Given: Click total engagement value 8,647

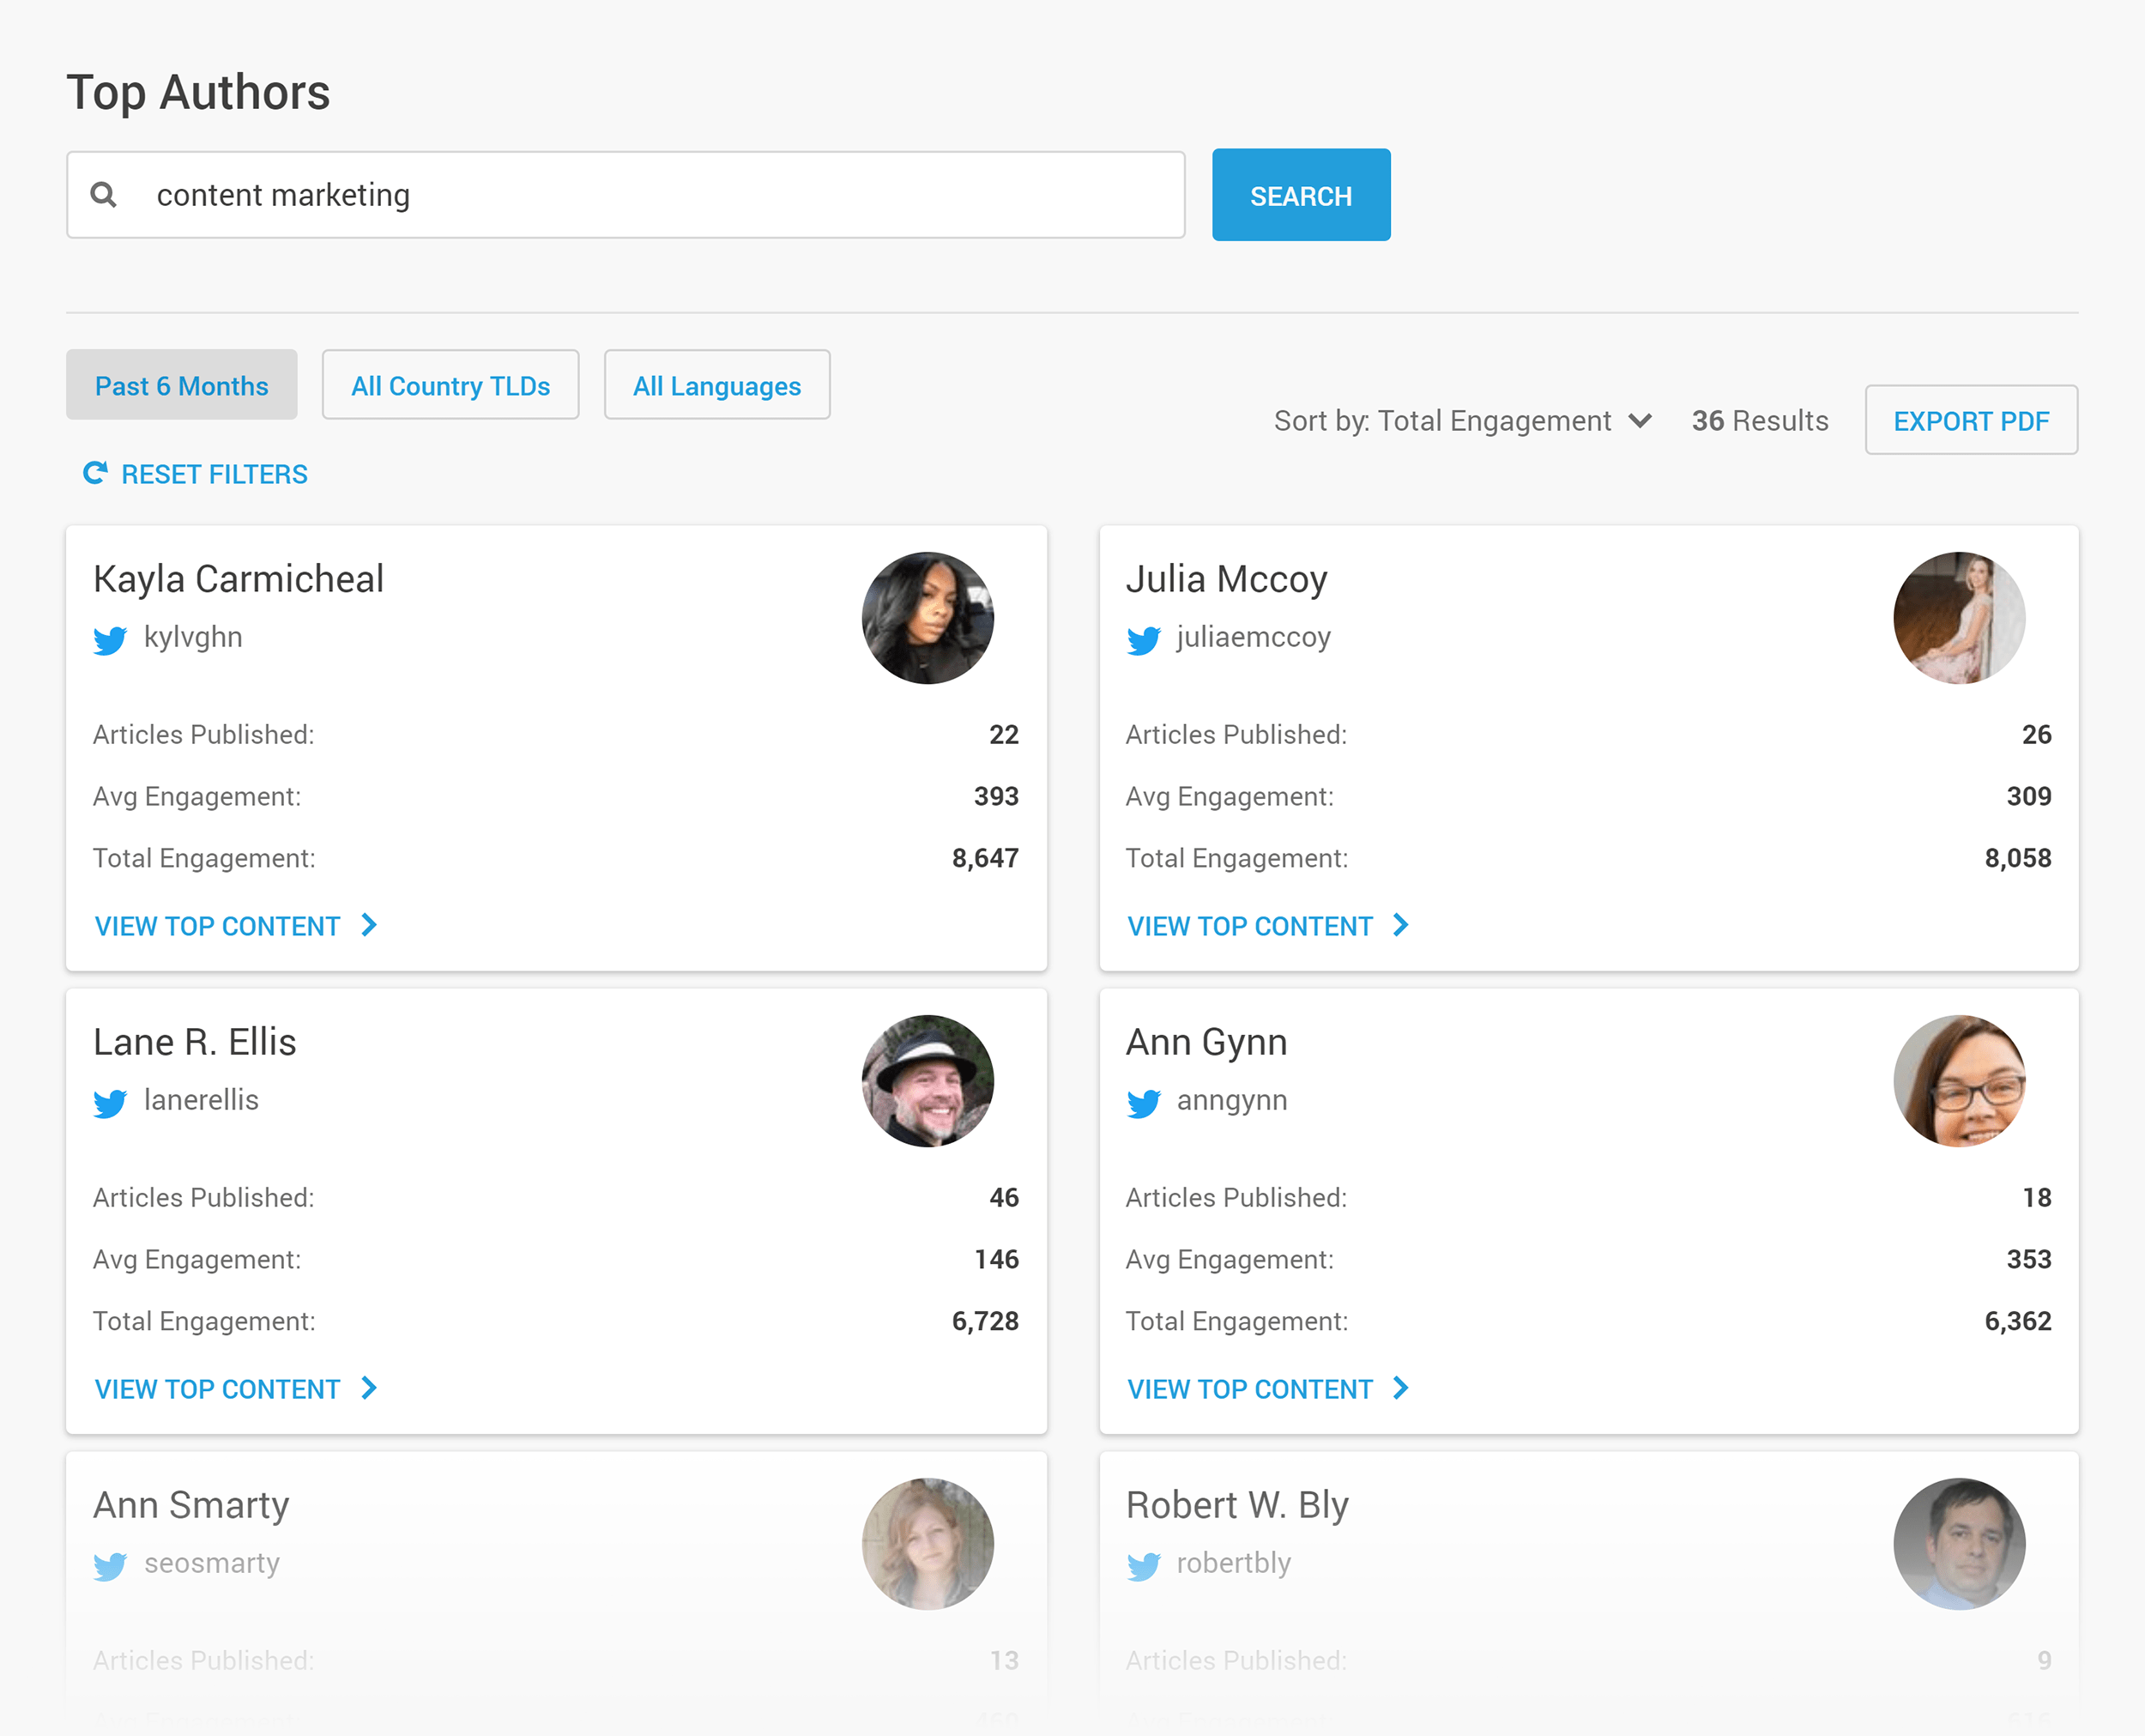Looking at the screenshot, I should [985, 858].
